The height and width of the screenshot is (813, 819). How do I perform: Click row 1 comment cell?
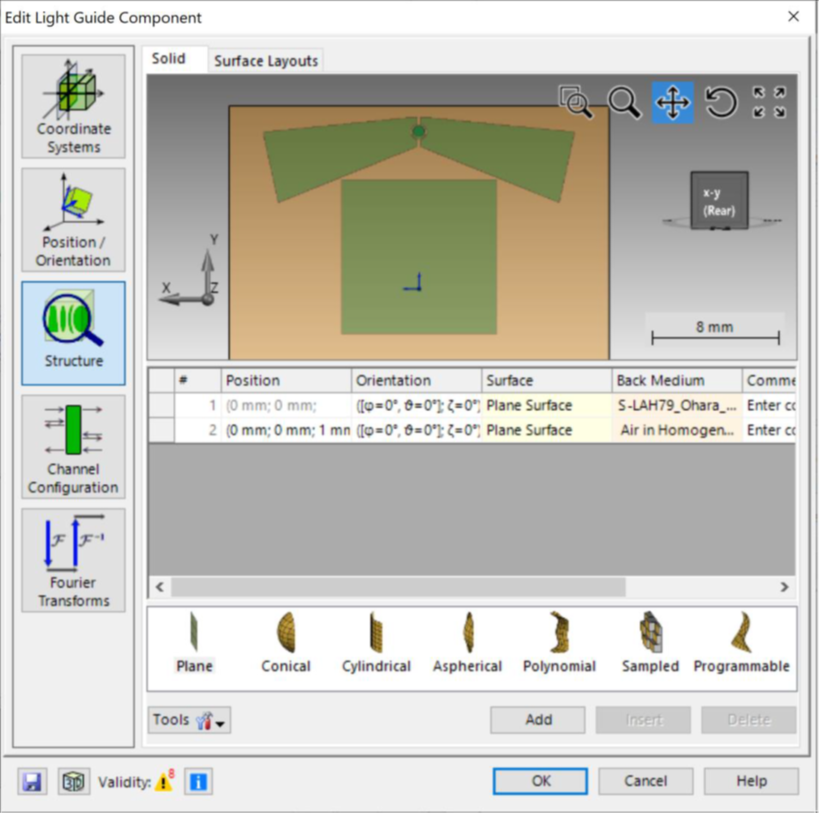[769, 405]
